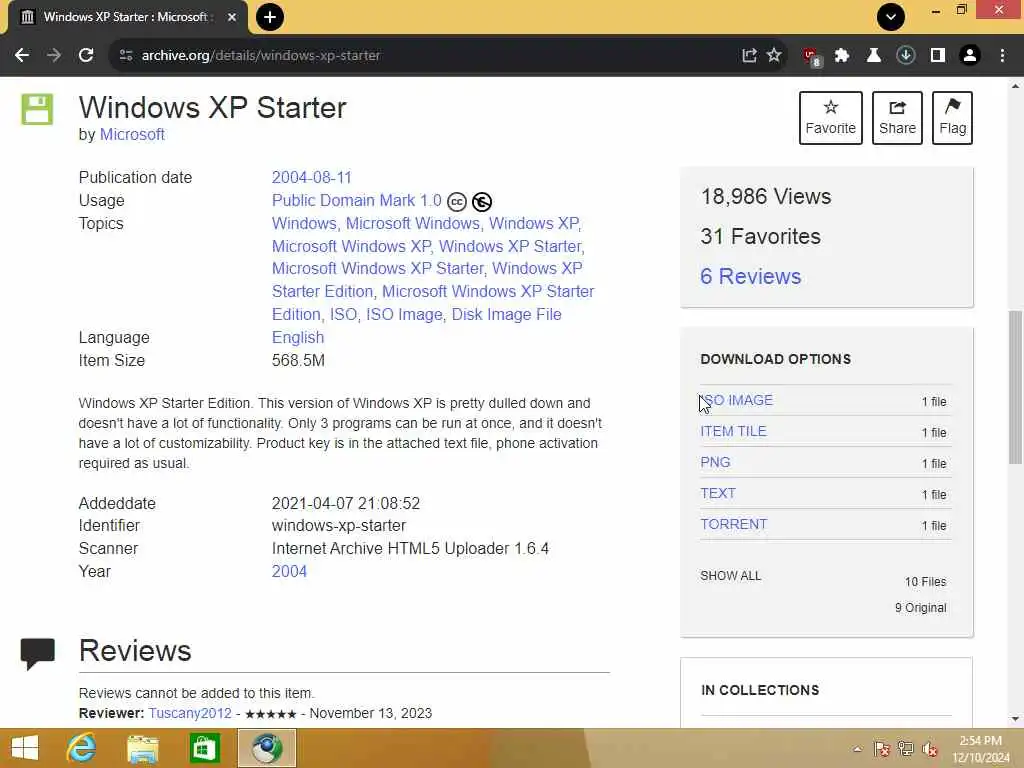Bookmark this page with the star icon
The image size is (1024, 768).
[x=774, y=55]
